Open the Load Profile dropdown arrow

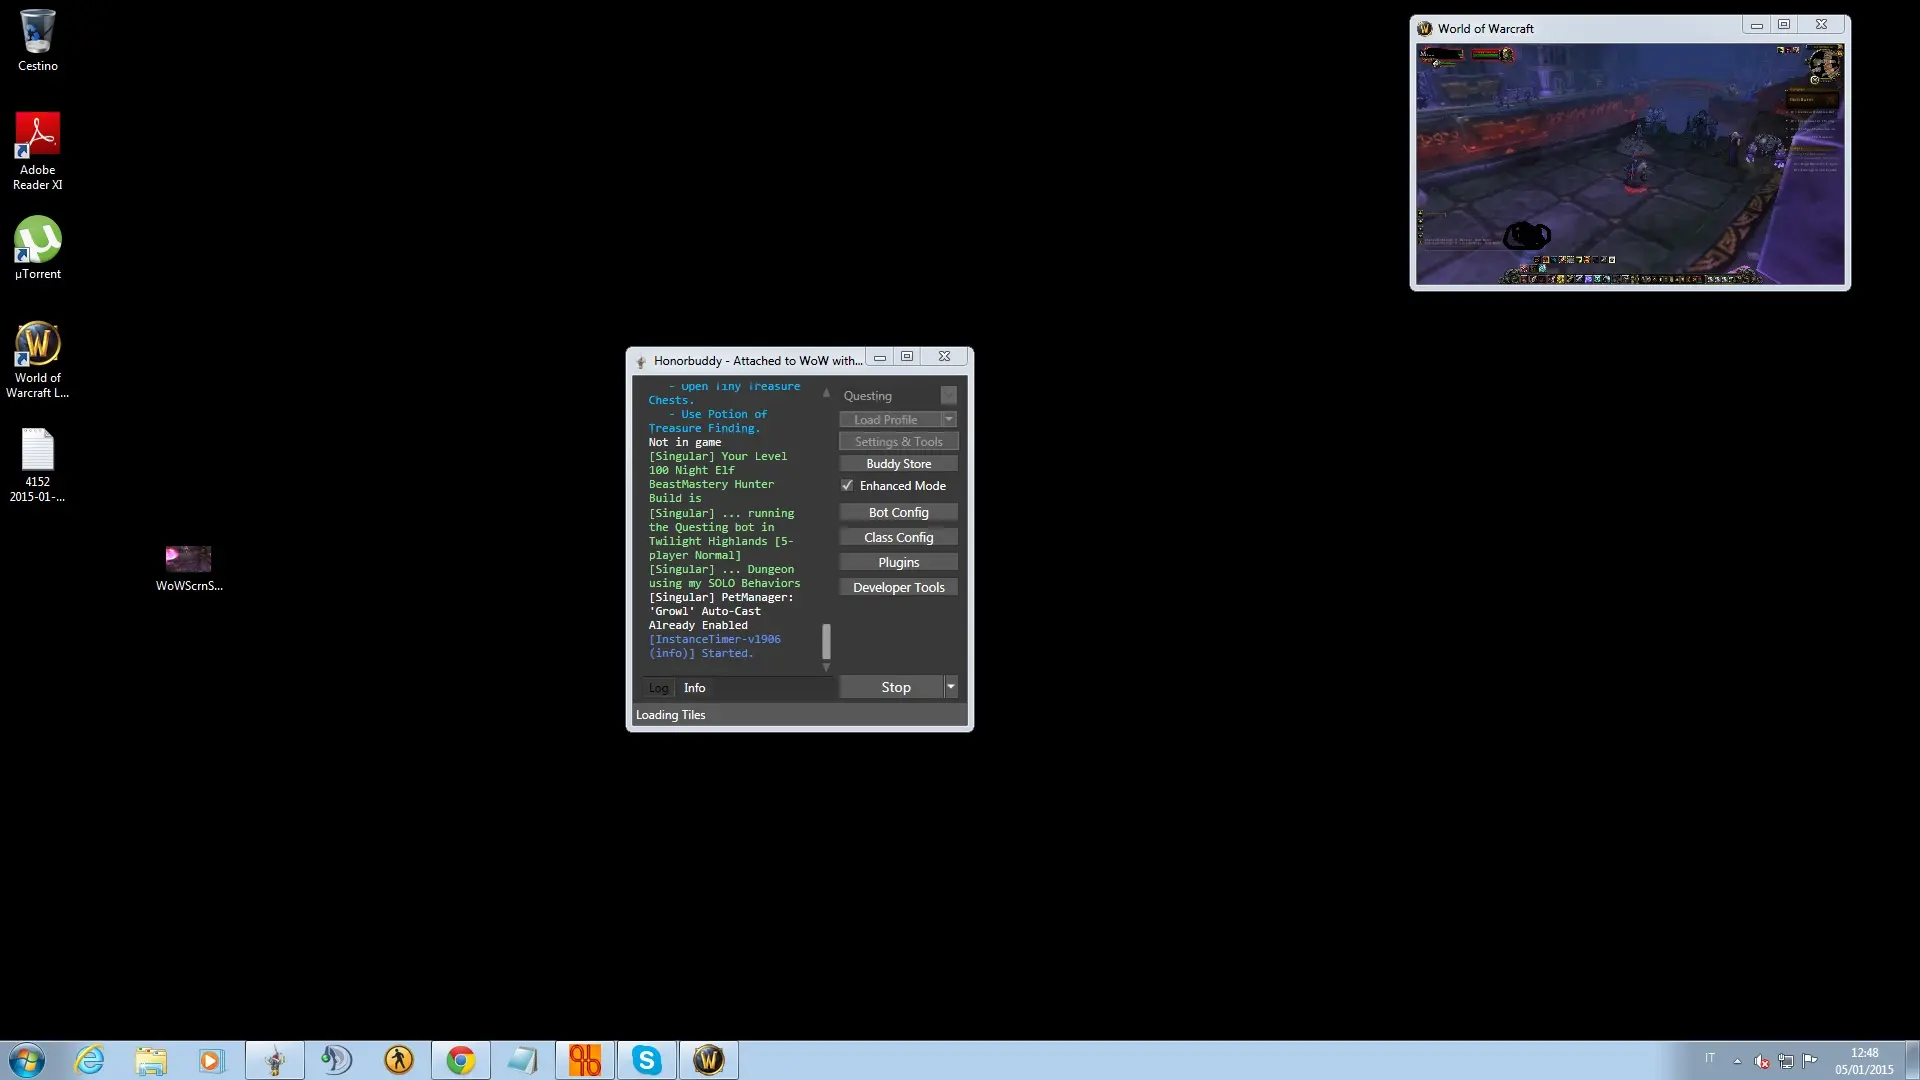coord(948,420)
